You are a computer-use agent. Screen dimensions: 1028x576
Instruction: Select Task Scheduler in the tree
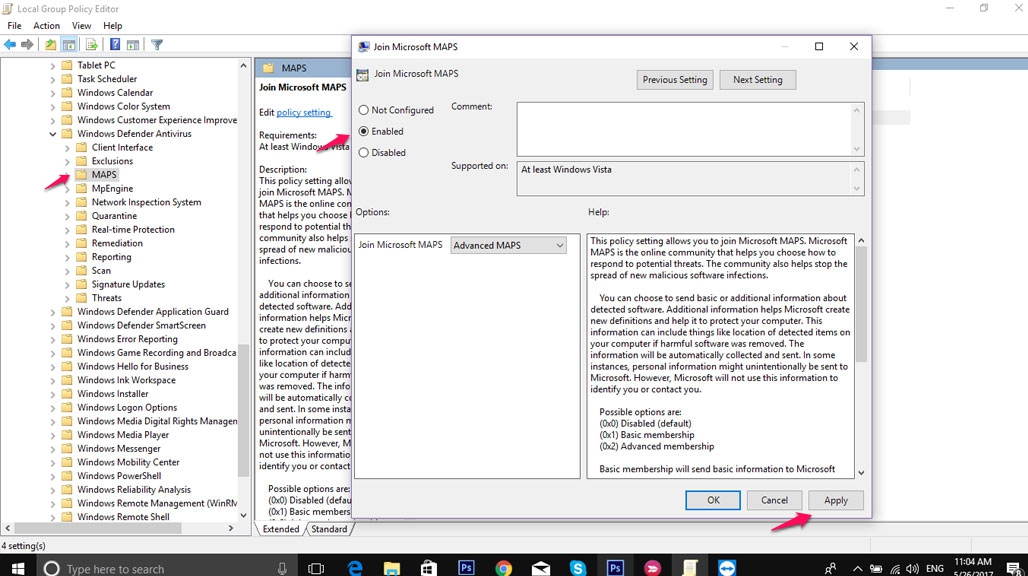tap(107, 79)
